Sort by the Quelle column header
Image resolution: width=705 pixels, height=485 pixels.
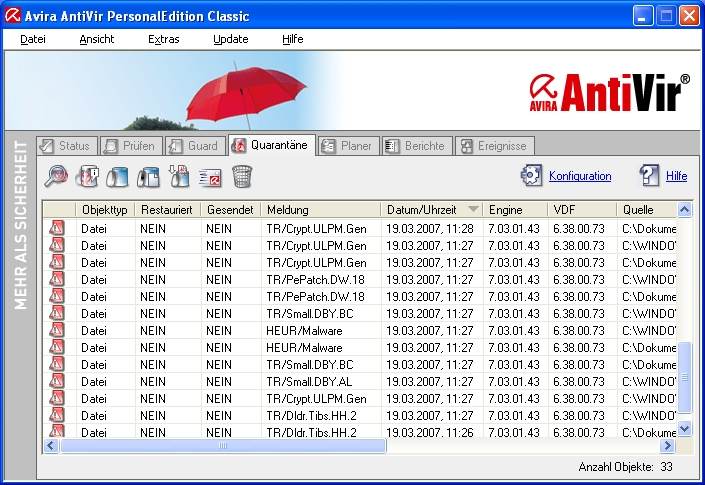pyautogui.click(x=647, y=210)
